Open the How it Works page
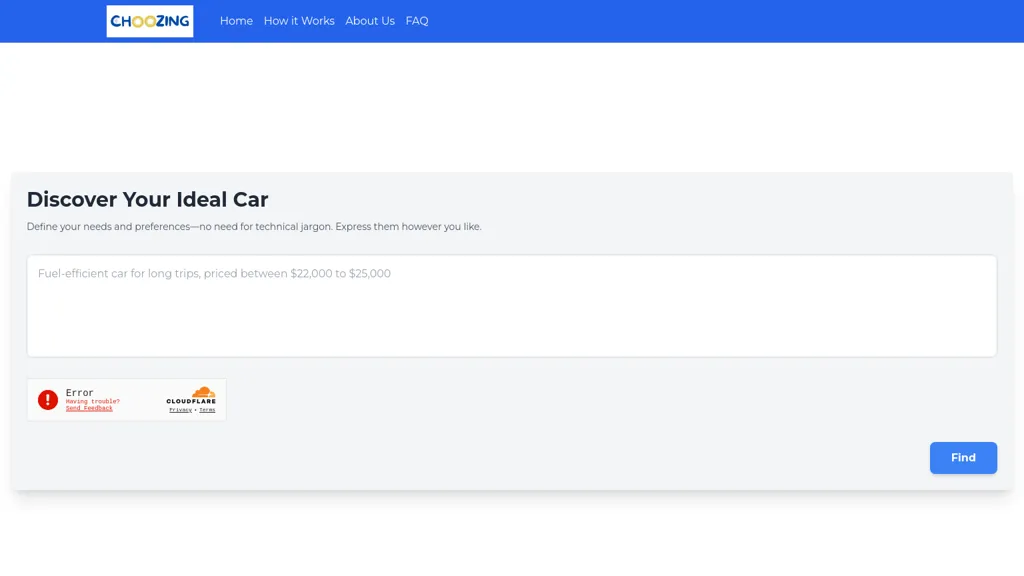Screen dimensions: 1024x576 coord(299,21)
